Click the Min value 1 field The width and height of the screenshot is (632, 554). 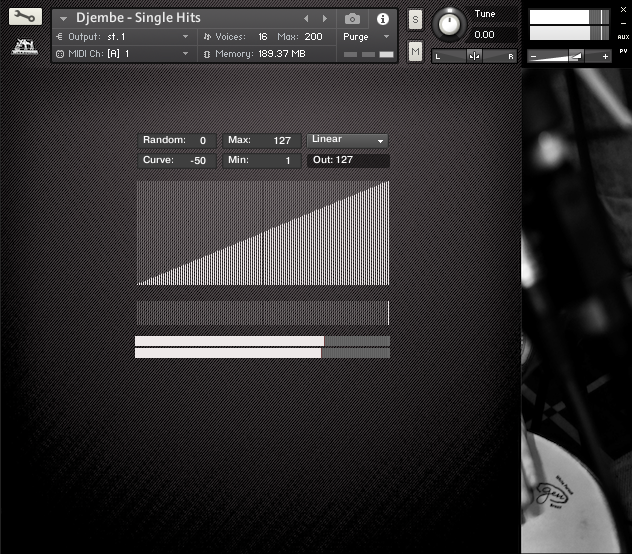[x=262, y=160]
